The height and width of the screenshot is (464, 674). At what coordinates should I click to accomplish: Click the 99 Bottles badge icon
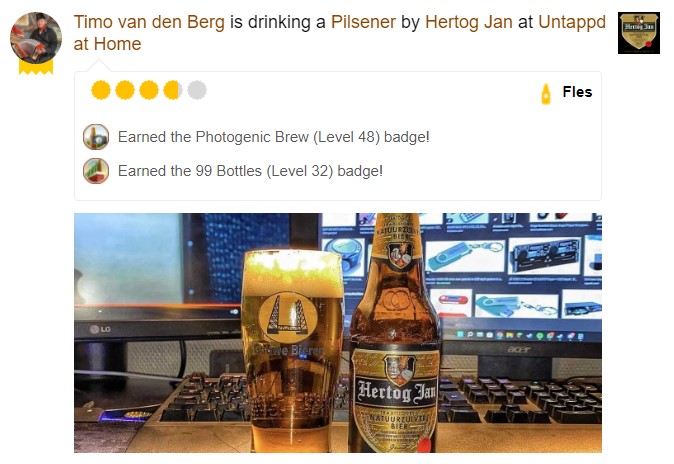click(x=96, y=171)
